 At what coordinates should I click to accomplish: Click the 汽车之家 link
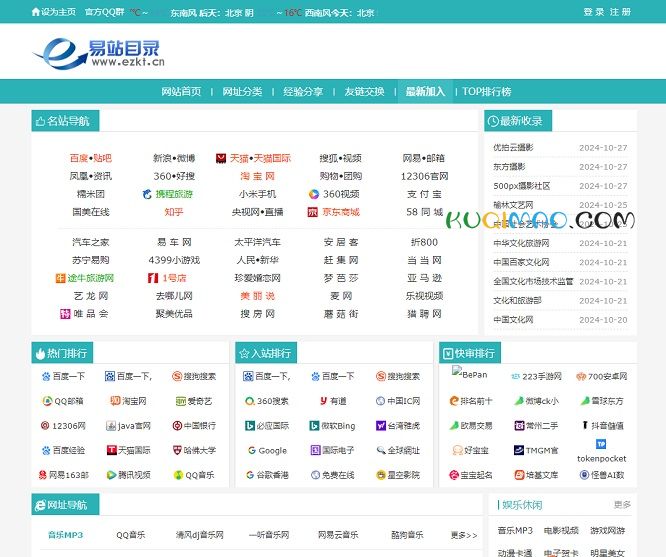coord(90,242)
